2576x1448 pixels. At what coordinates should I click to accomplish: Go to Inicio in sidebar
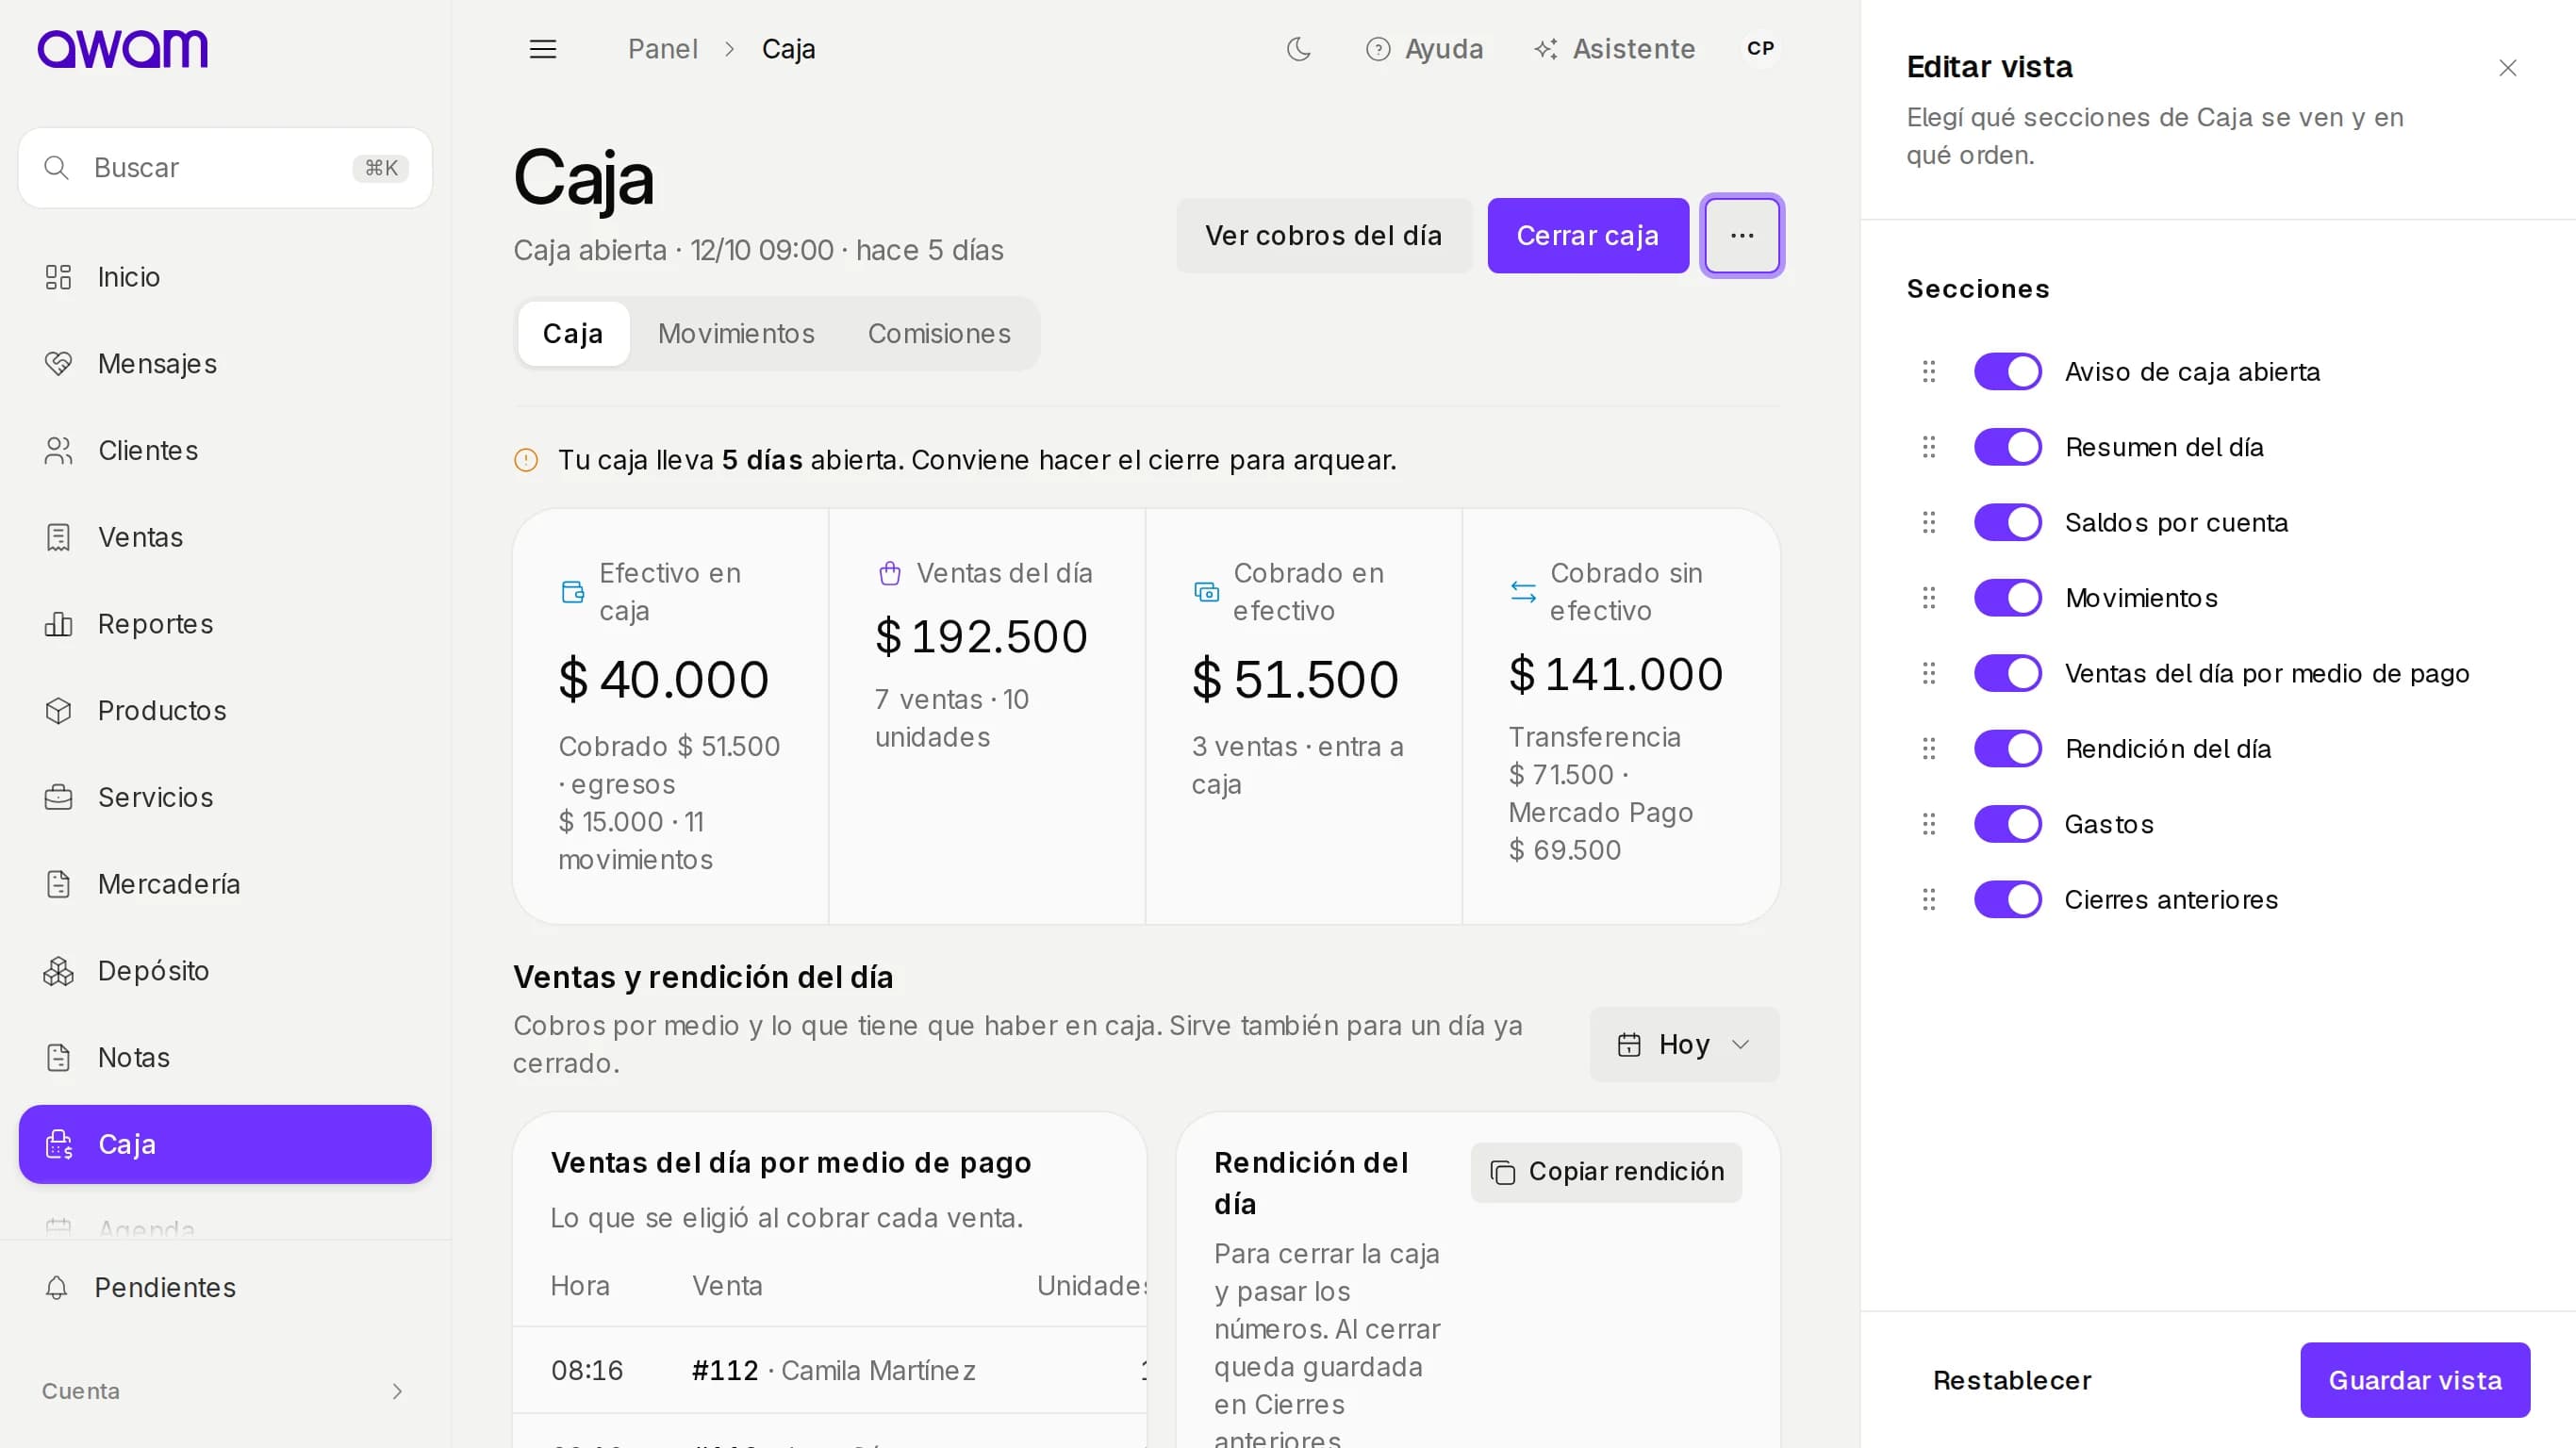click(225, 277)
